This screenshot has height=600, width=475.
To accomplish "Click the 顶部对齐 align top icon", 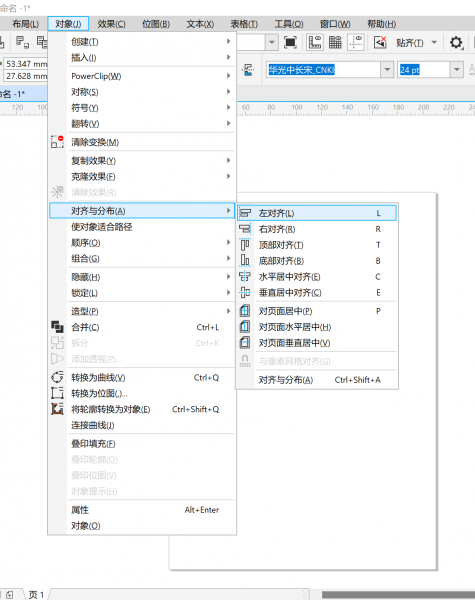I will [x=245, y=245].
